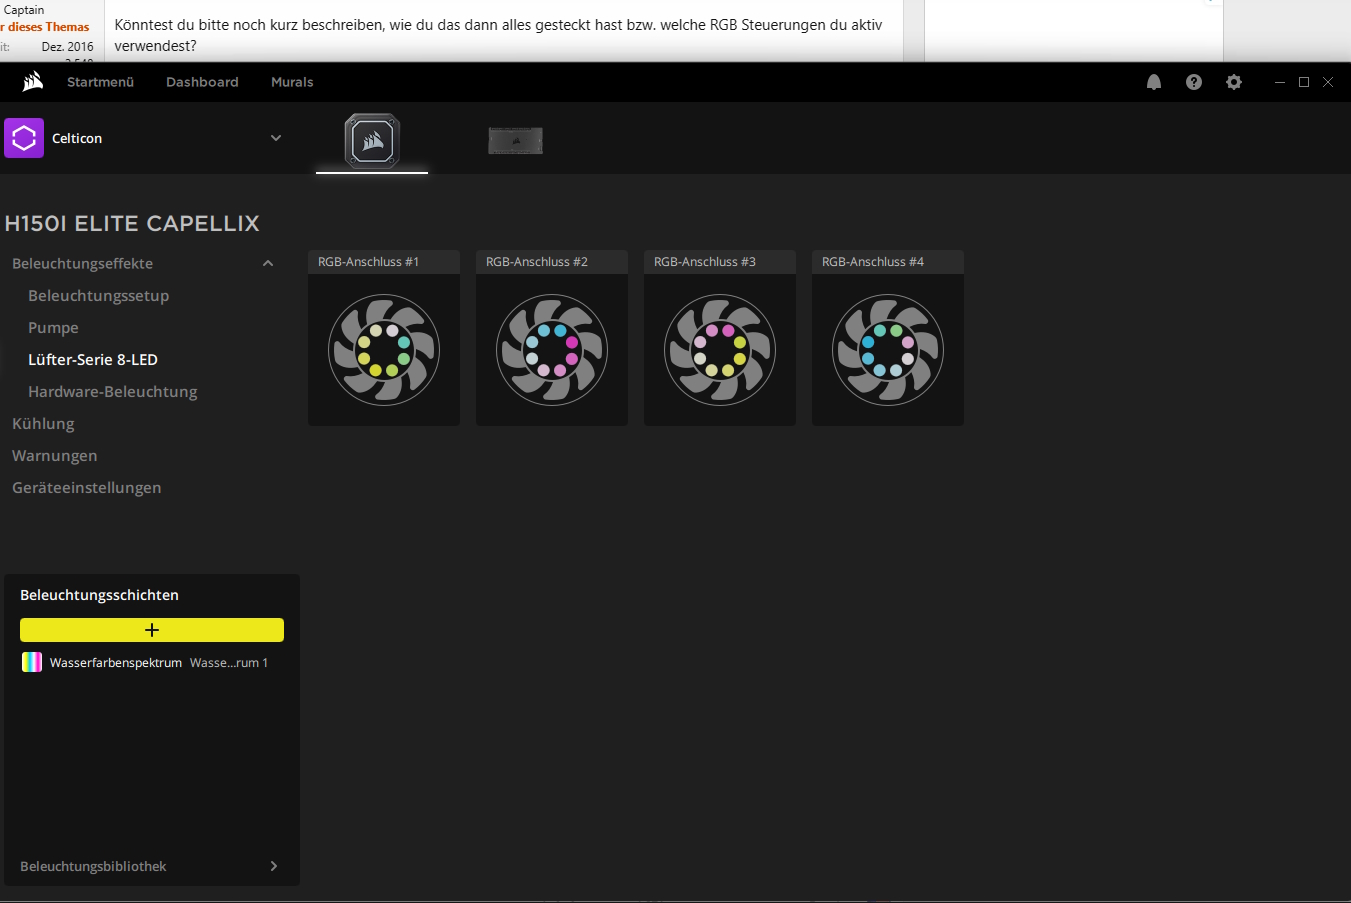Open the notifications bell
The width and height of the screenshot is (1351, 903).
tap(1154, 82)
